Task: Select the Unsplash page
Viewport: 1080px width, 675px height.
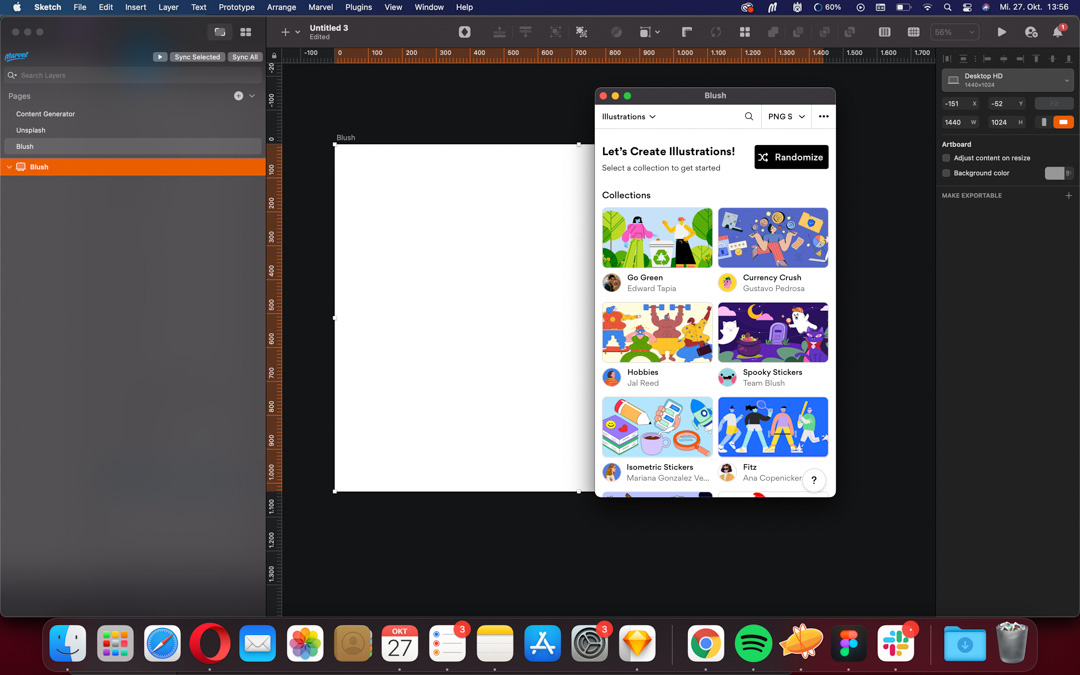Action: (132, 130)
